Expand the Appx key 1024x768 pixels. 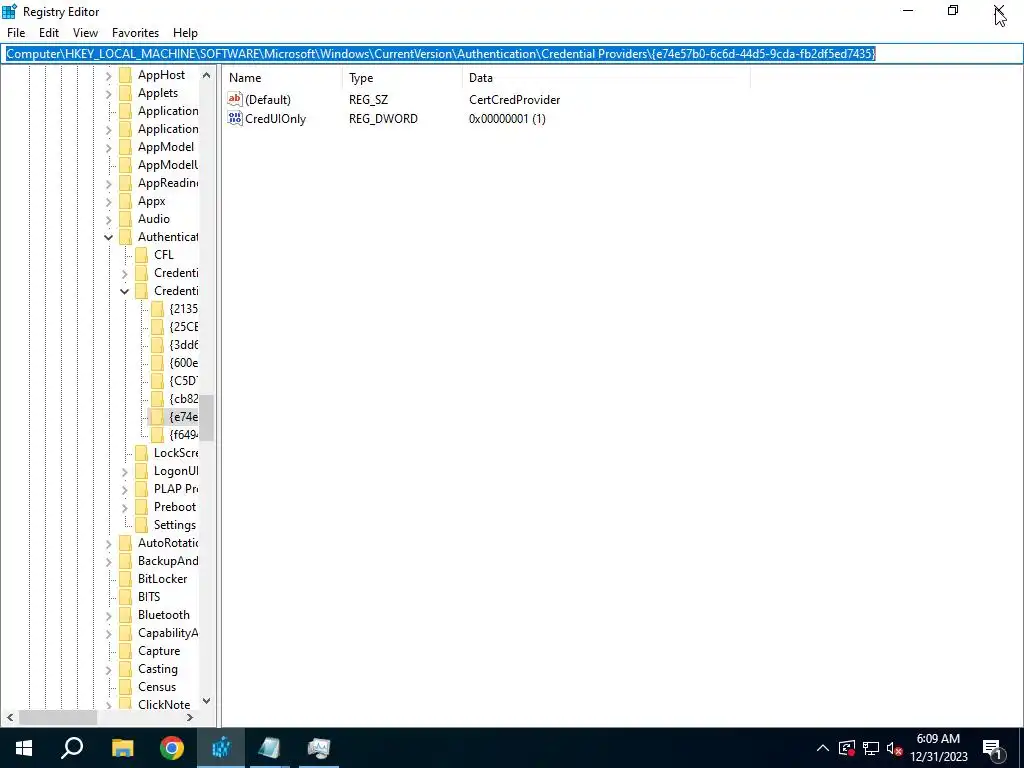(x=108, y=202)
